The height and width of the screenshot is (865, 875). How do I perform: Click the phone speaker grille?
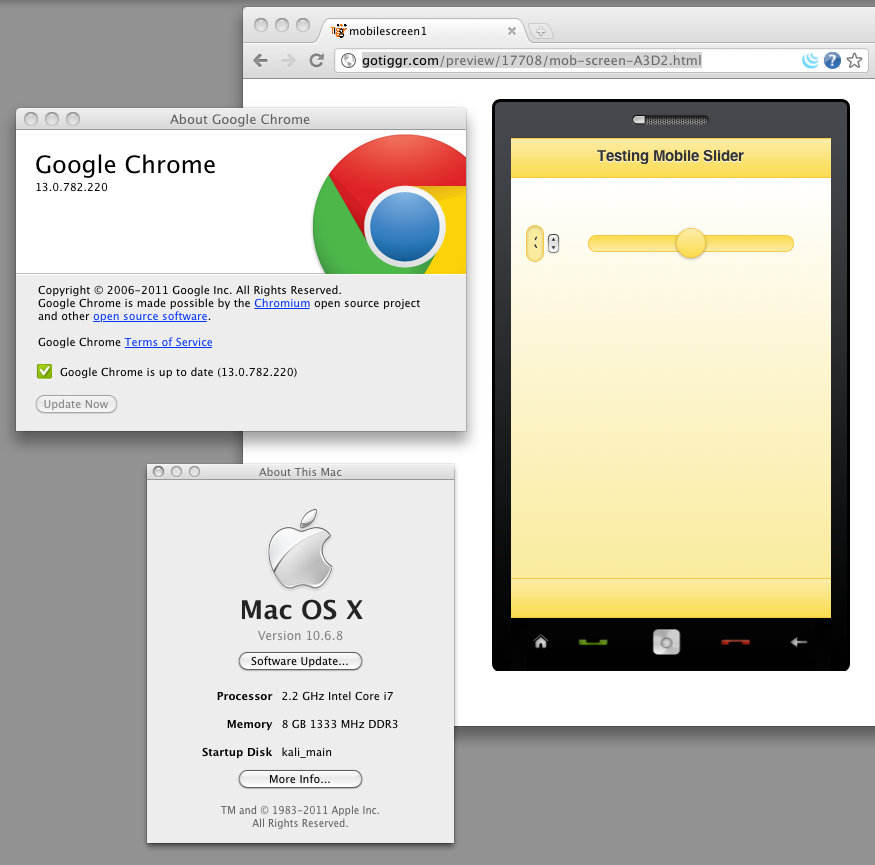pos(670,120)
